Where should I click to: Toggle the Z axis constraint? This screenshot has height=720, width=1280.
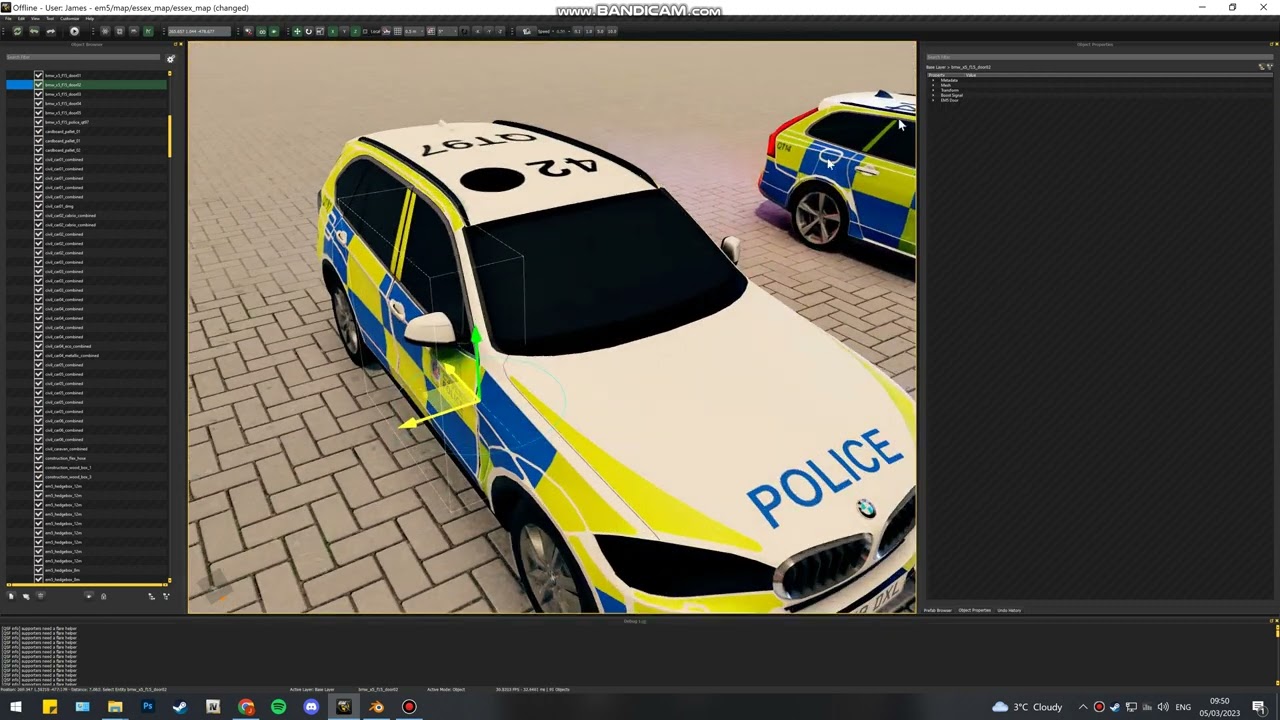pyautogui.click(x=355, y=31)
